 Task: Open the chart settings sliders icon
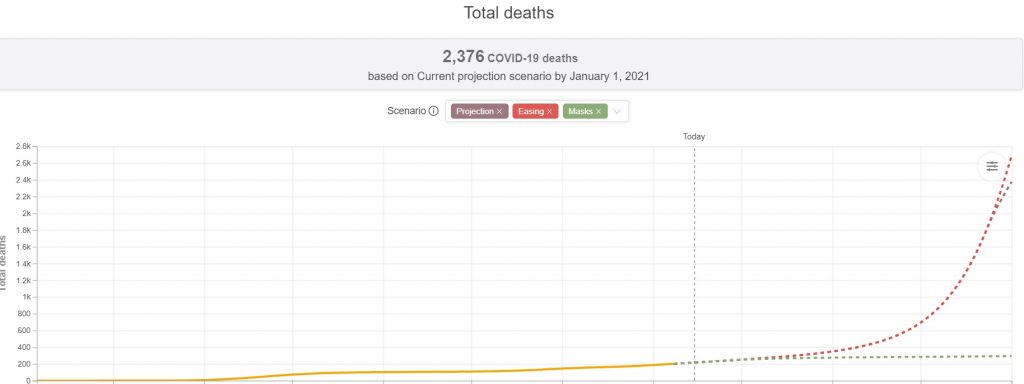(x=992, y=166)
